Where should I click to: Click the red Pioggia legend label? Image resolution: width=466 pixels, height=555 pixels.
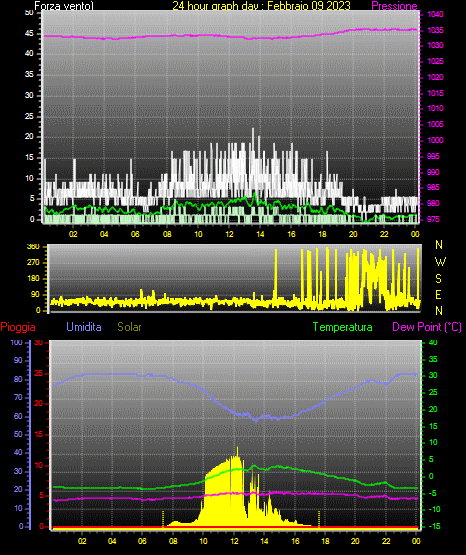[x=18, y=327]
